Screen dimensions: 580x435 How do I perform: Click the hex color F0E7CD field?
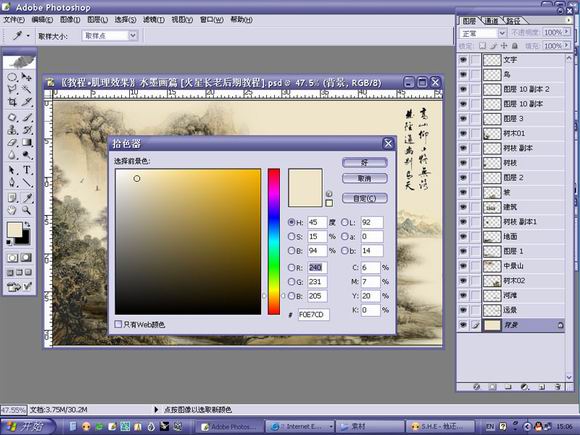314,314
